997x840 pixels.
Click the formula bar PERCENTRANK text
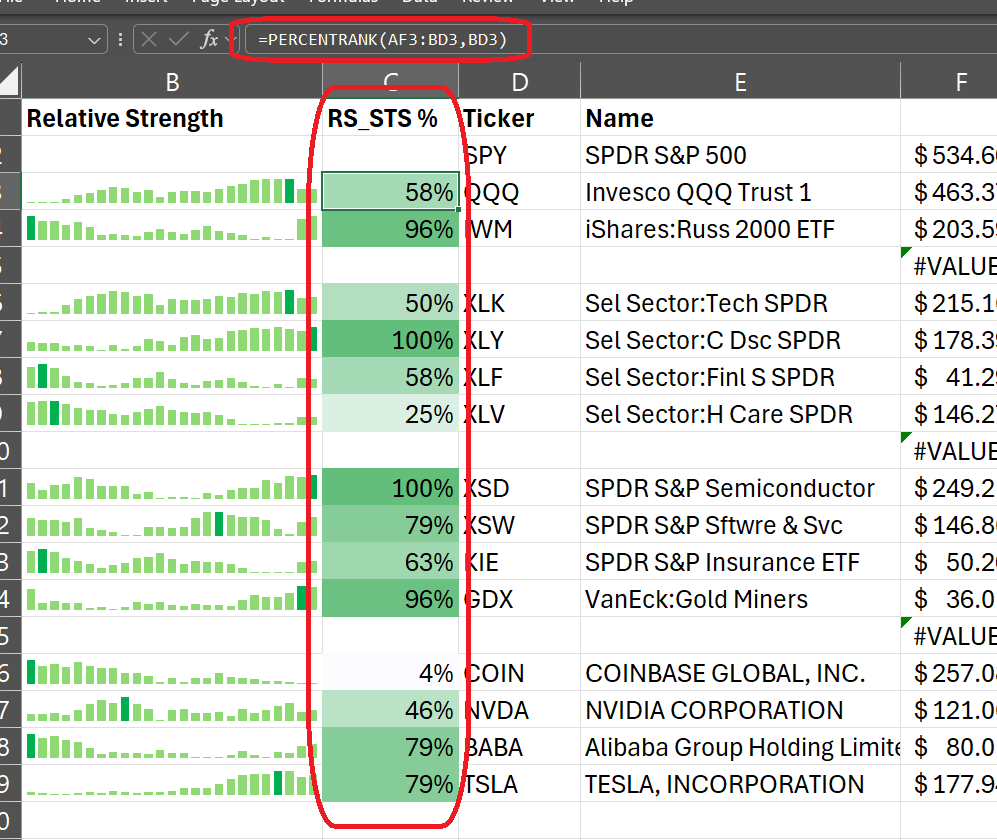pos(382,39)
